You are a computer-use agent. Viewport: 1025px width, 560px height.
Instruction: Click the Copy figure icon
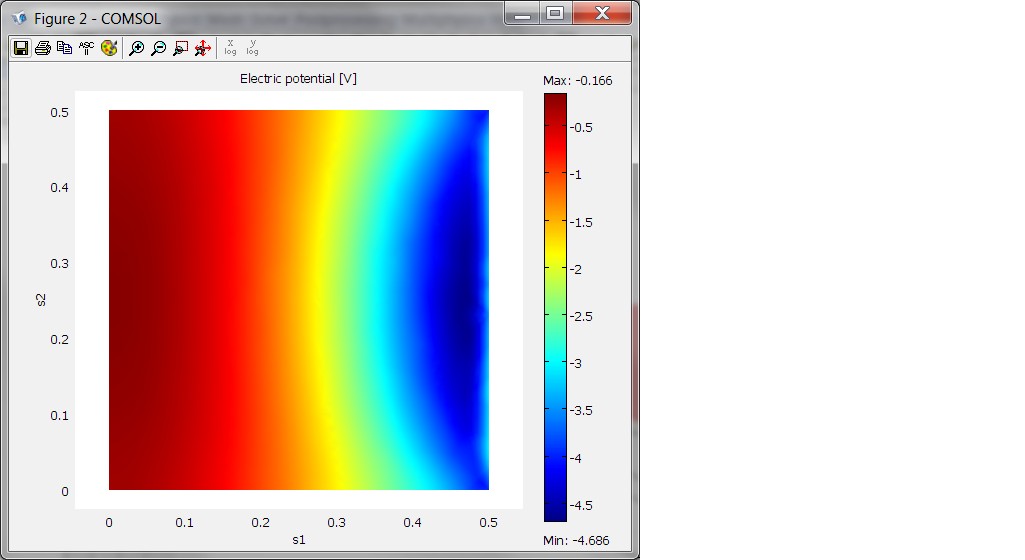[64, 48]
